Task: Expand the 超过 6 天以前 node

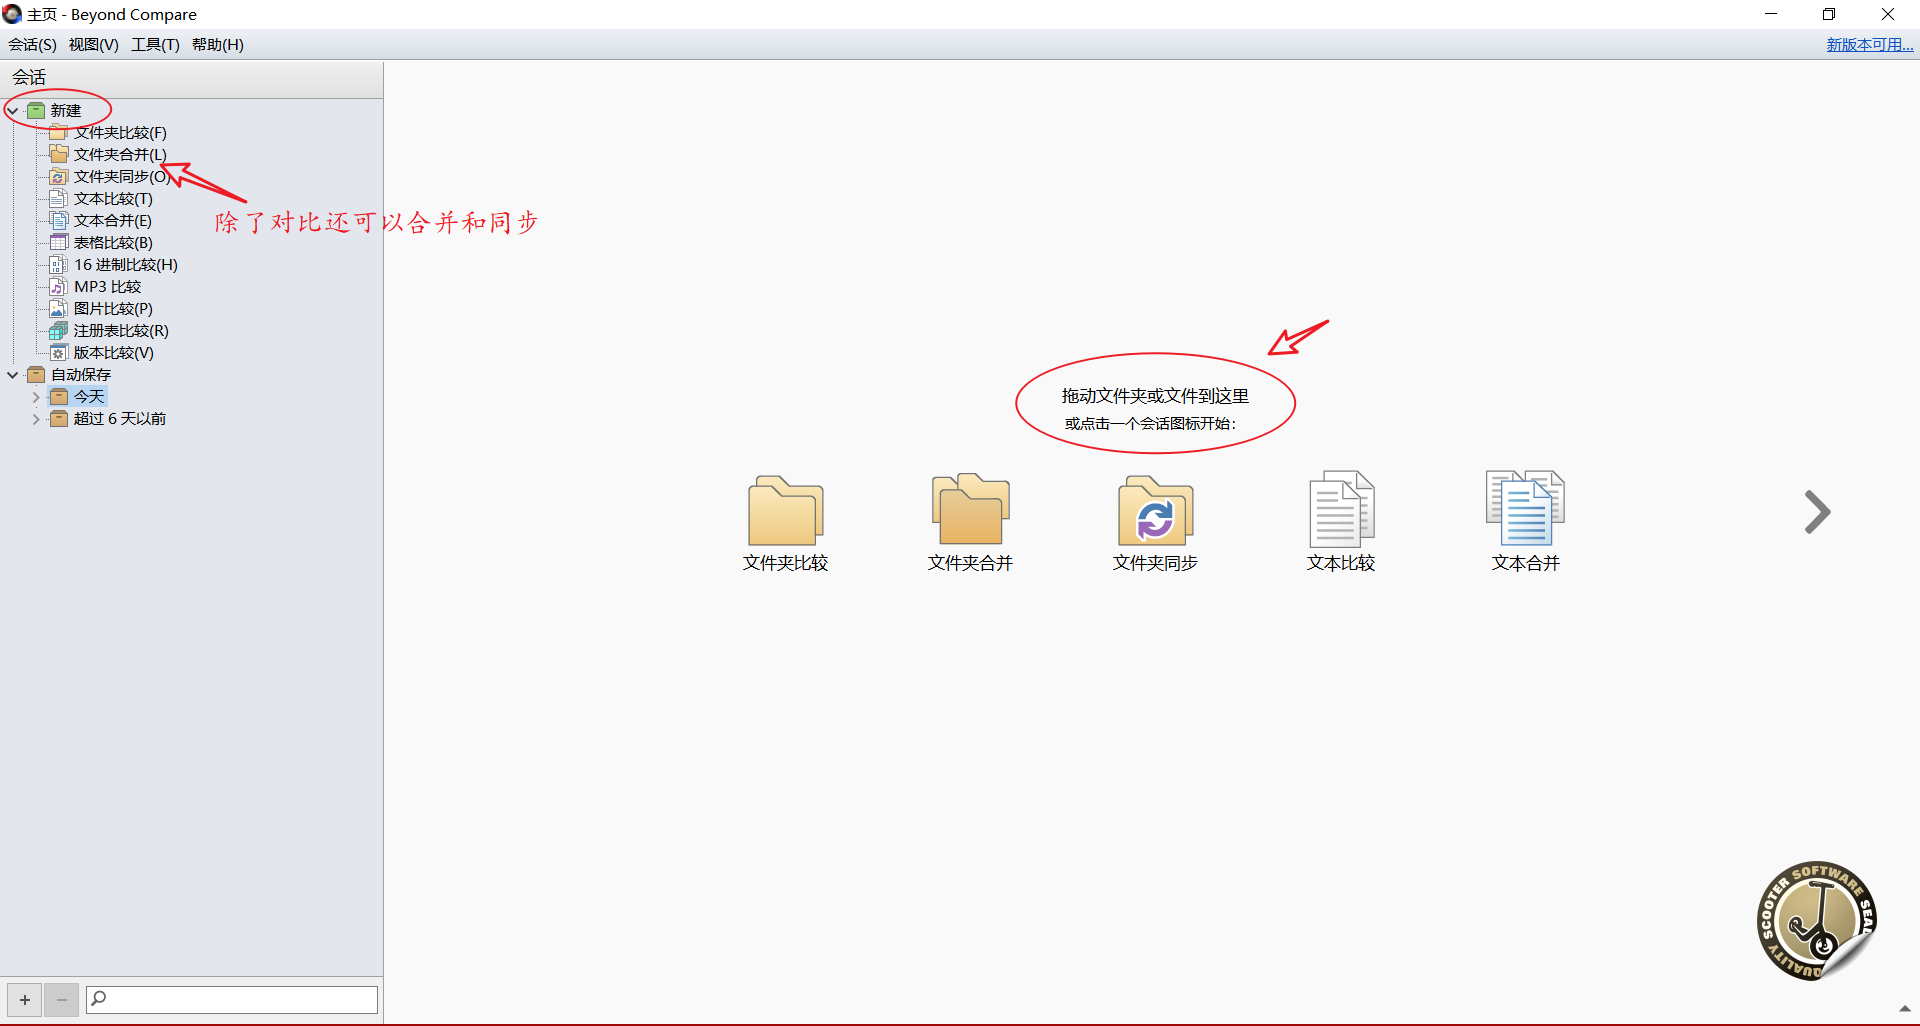Action: click(36, 419)
